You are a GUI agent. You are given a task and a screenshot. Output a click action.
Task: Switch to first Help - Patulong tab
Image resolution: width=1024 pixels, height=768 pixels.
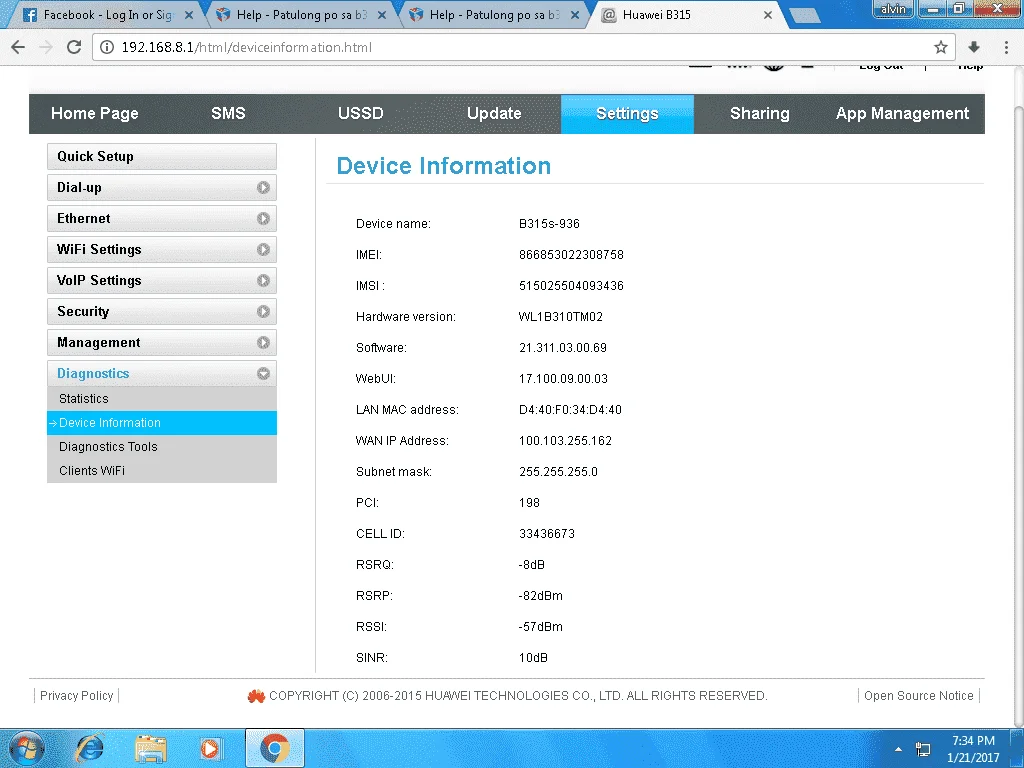pos(300,14)
